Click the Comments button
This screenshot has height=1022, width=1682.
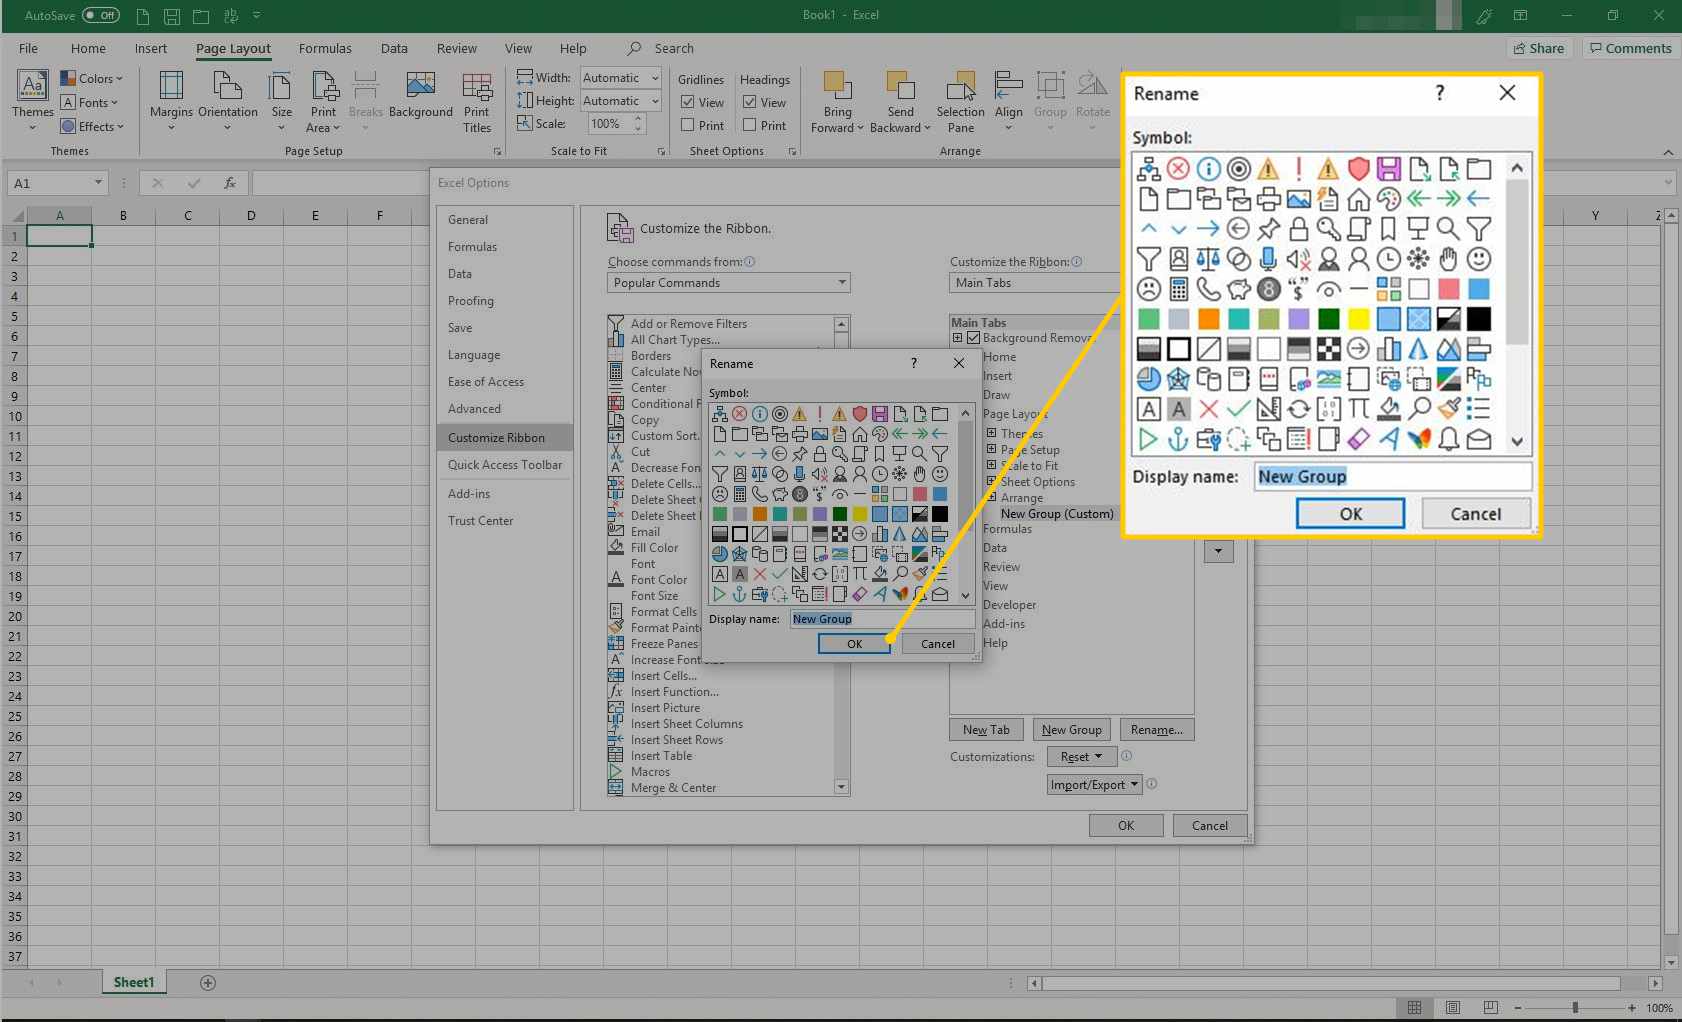pyautogui.click(x=1630, y=48)
